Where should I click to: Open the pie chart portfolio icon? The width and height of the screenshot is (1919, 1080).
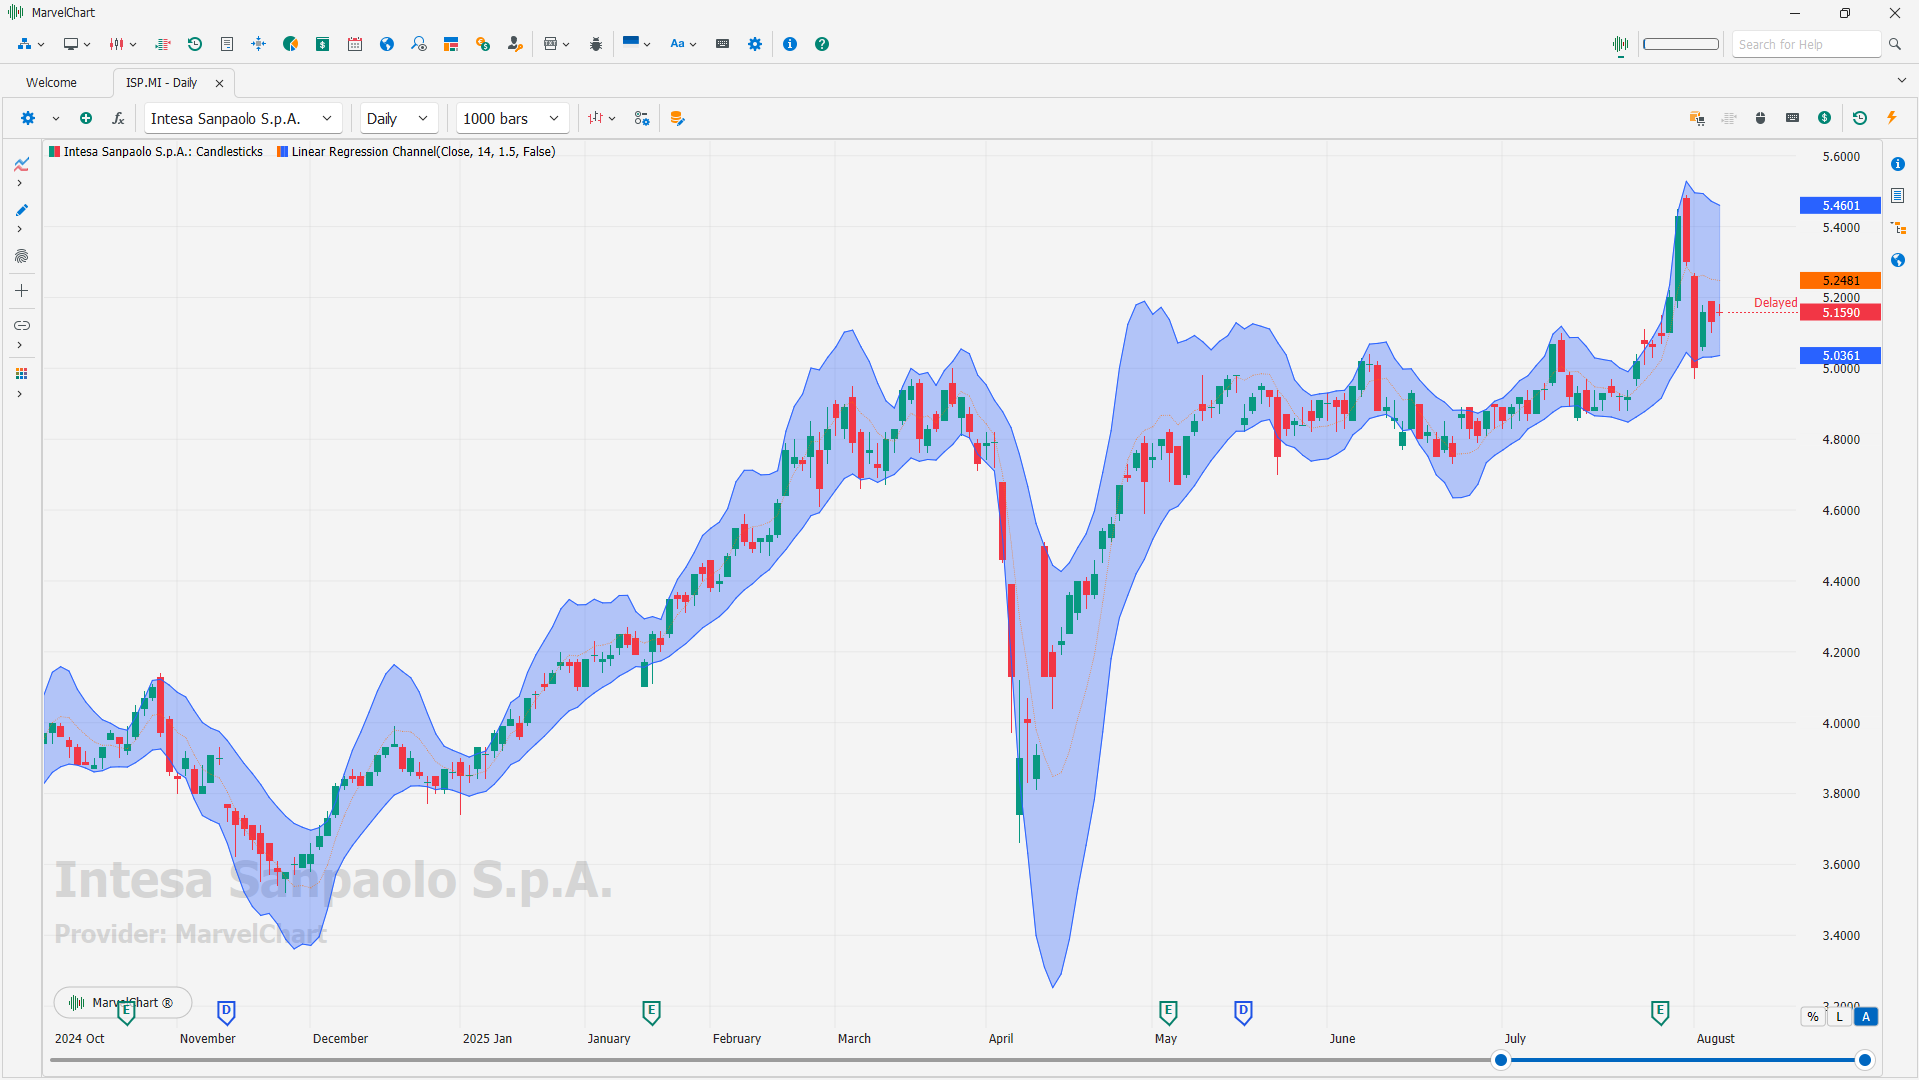pos(291,44)
